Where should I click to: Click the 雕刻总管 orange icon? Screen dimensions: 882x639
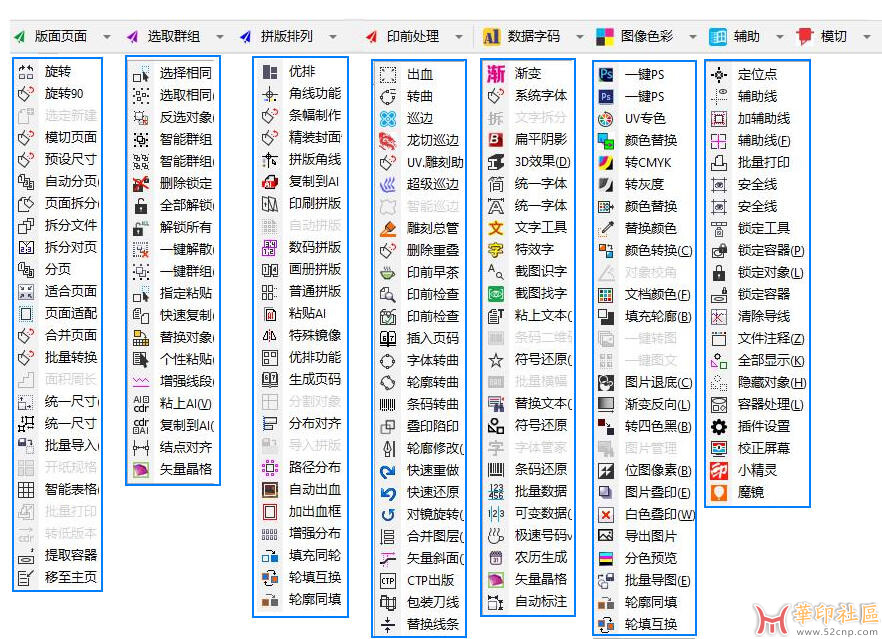pos(388,228)
